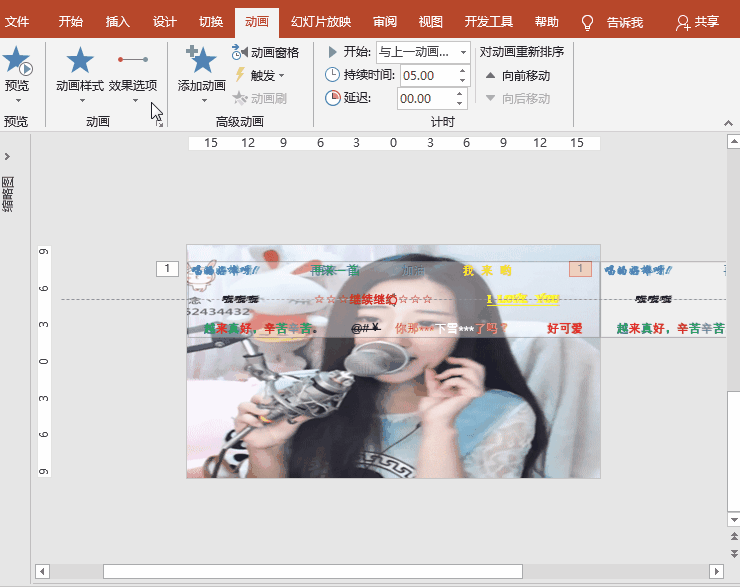Screen dimensions: 740x587
Task: Open the 动画样式 animation styles gallery
Action: (80, 74)
